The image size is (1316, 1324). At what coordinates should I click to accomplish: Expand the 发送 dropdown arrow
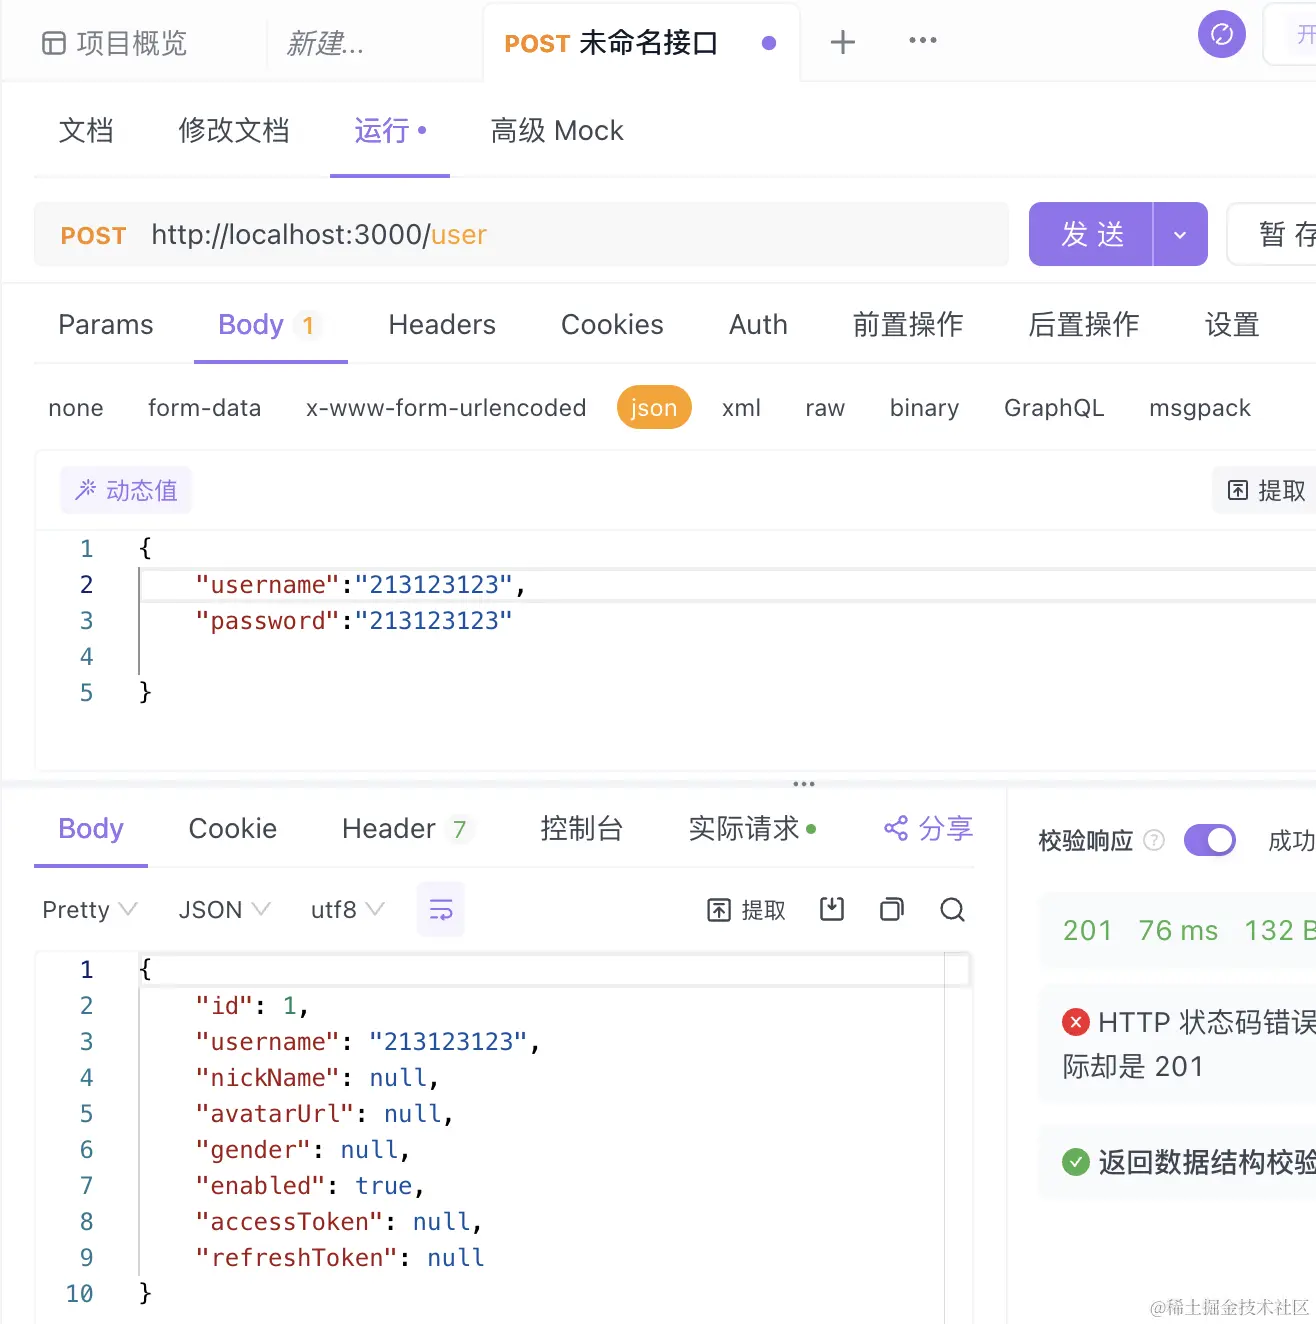coord(1180,235)
